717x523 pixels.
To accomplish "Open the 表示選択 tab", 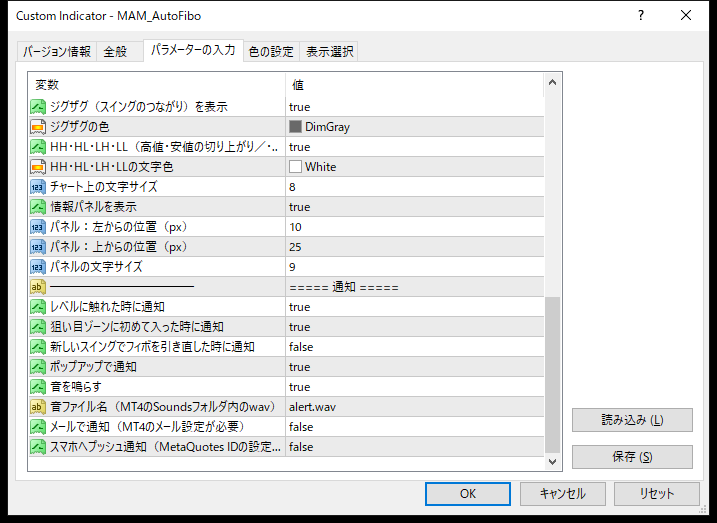I will 329,52.
